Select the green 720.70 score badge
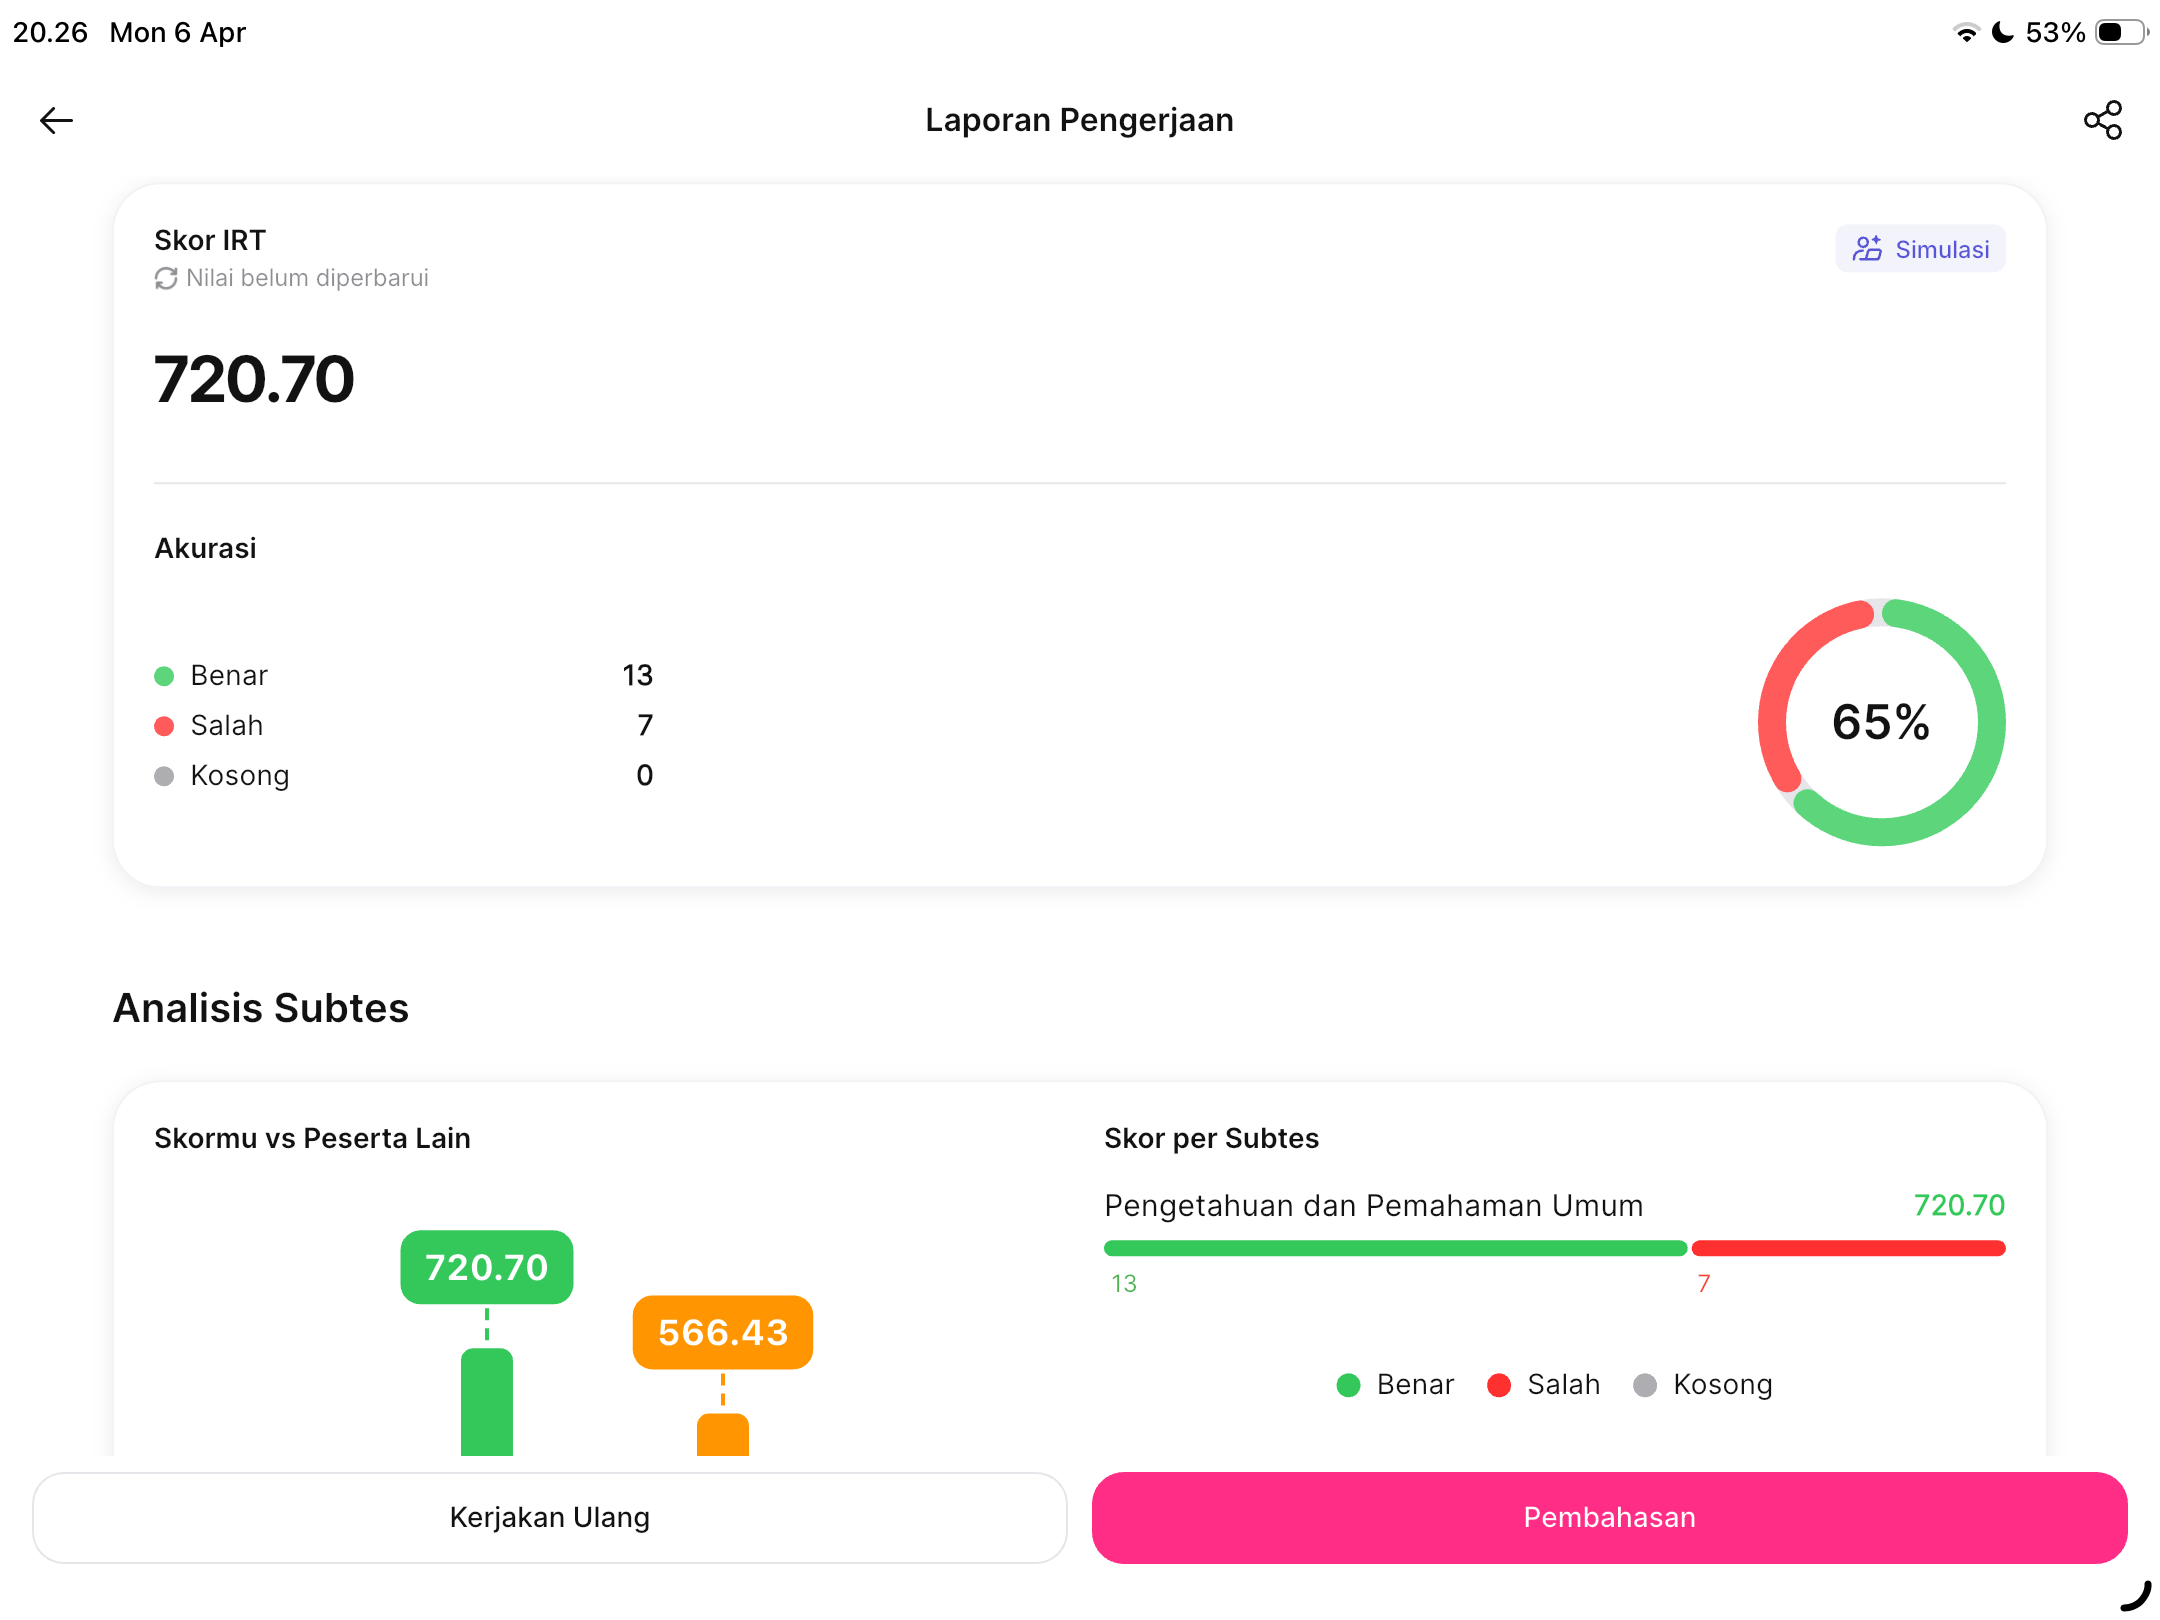 coord(487,1267)
